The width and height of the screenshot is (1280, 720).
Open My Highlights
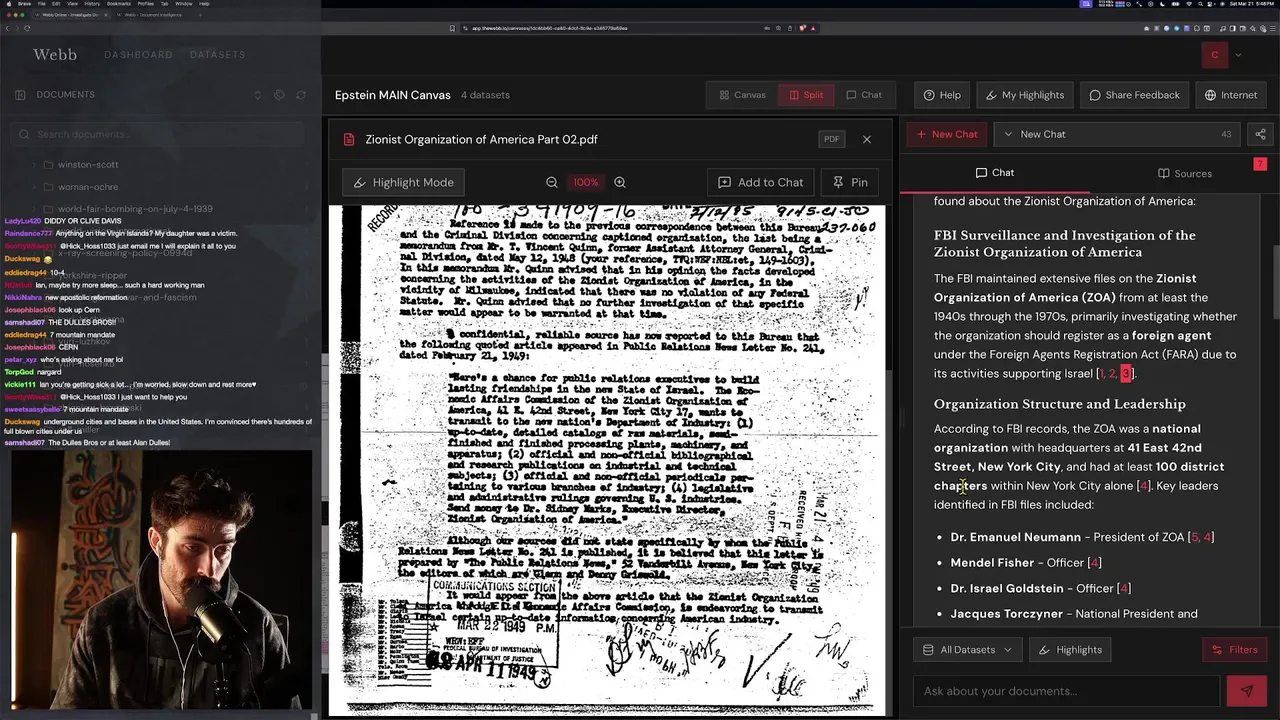coord(1024,95)
